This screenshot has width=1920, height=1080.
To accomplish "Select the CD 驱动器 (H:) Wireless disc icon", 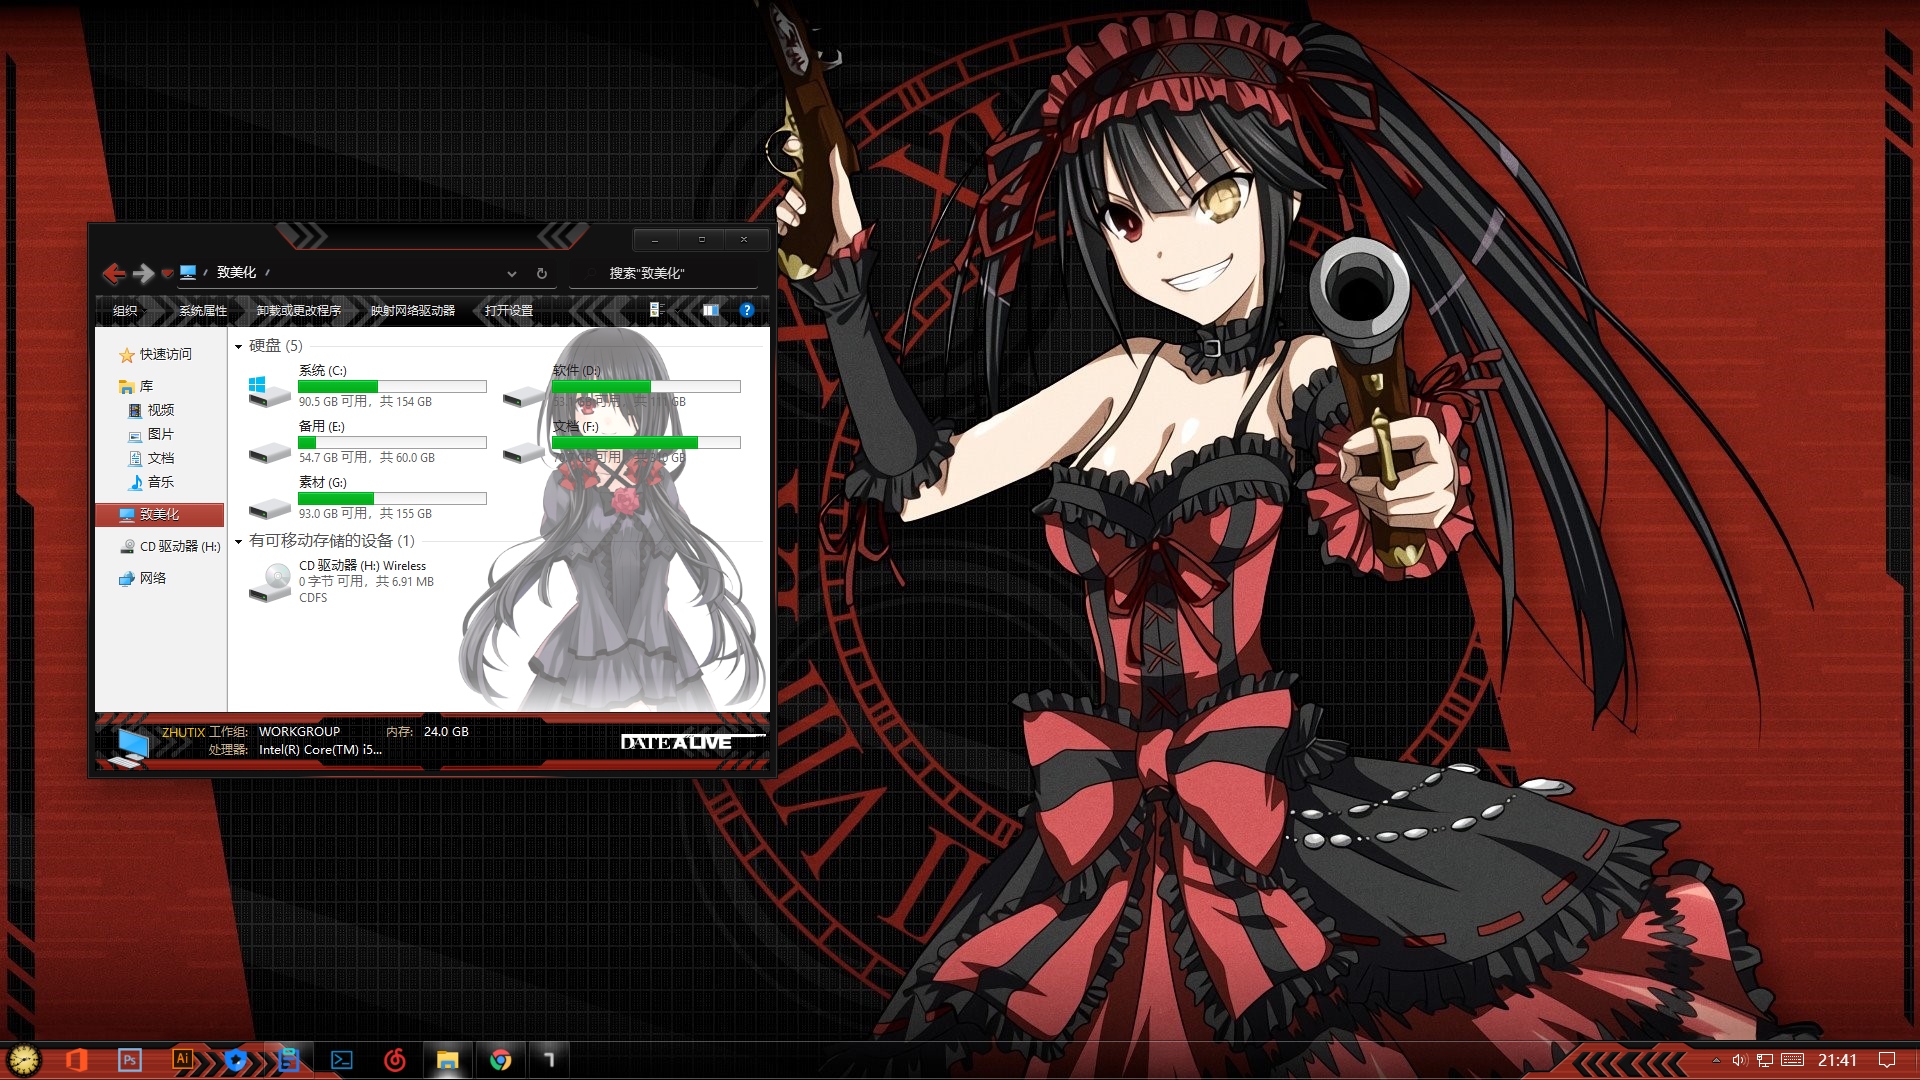I will pos(270,582).
